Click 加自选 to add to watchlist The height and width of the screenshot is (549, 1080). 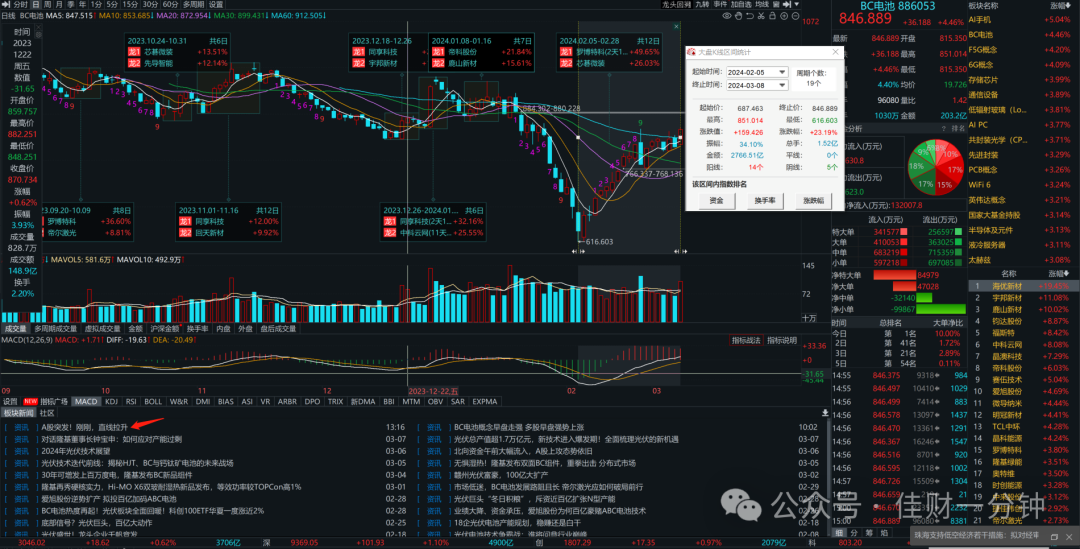click(x=741, y=4)
